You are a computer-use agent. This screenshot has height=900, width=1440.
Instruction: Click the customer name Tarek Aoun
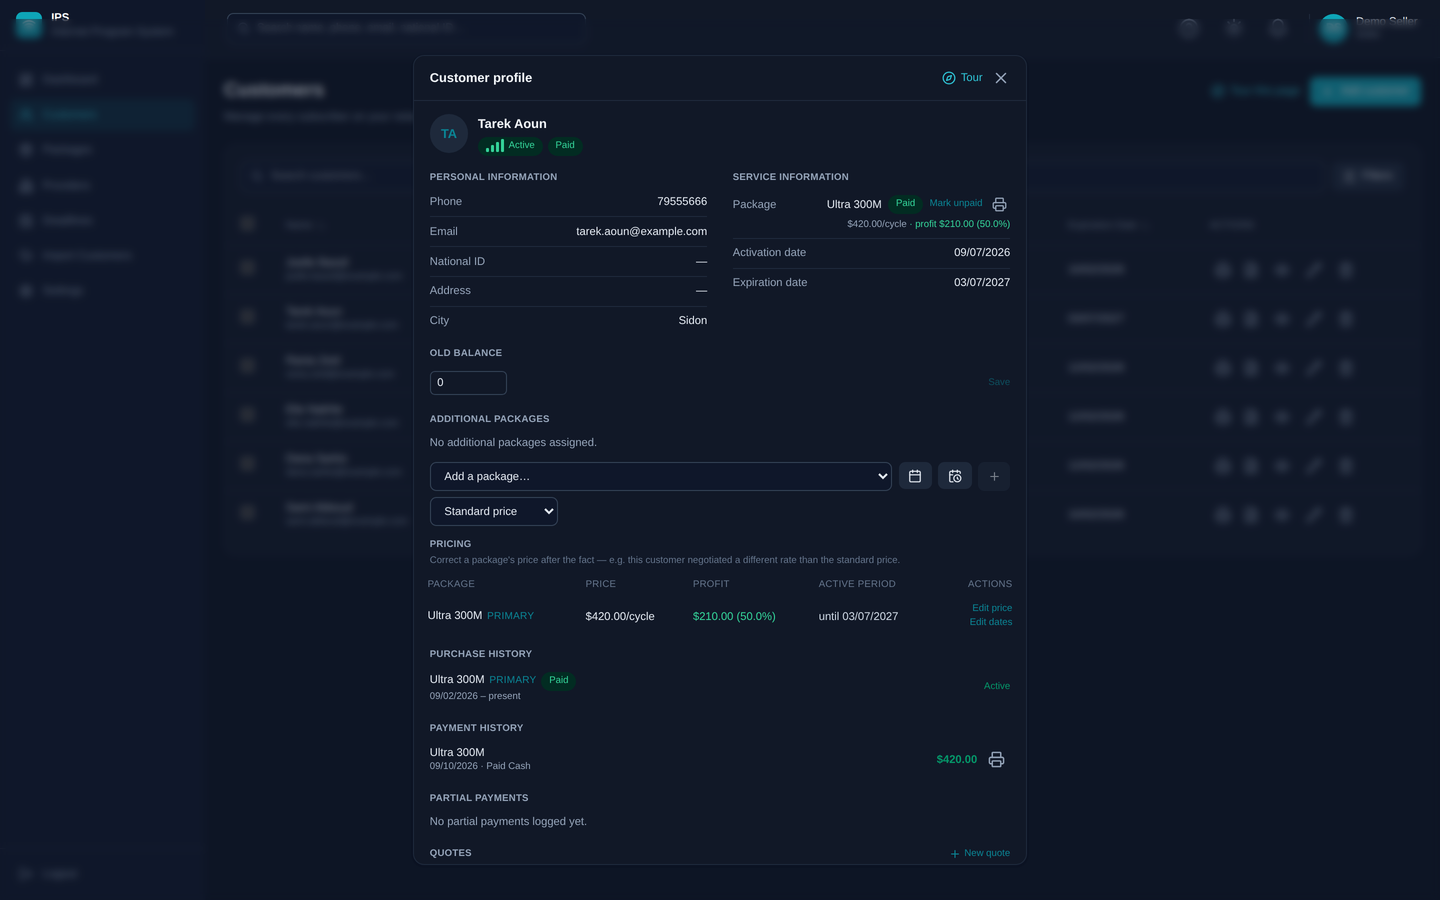pyautogui.click(x=512, y=124)
